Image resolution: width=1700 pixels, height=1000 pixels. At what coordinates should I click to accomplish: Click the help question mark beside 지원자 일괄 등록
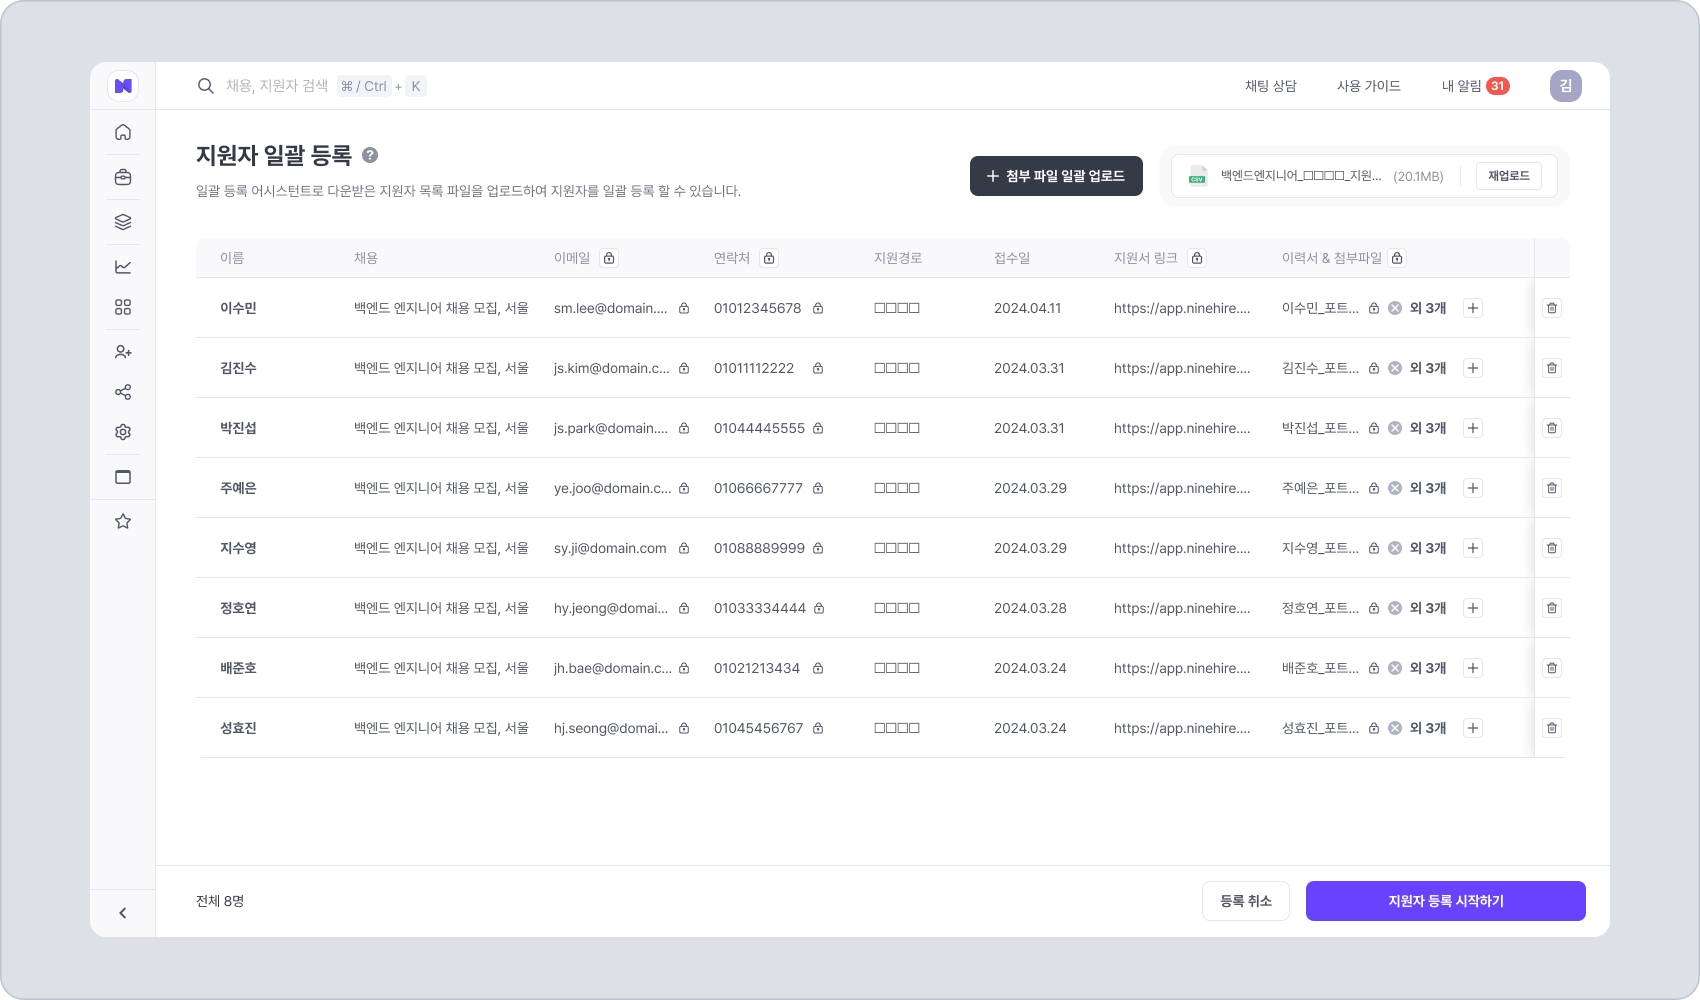(x=370, y=155)
